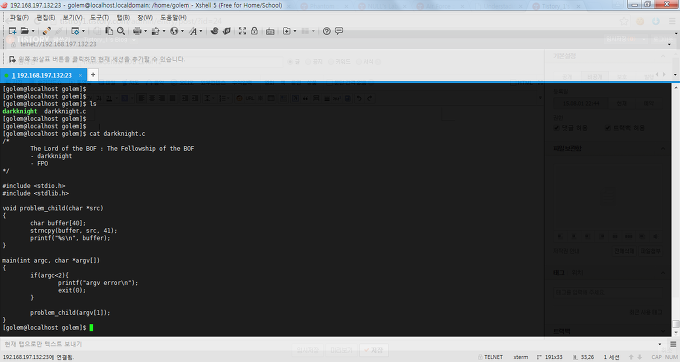
Task: Click the Lock screen padlock icon
Action: tap(255, 31)
